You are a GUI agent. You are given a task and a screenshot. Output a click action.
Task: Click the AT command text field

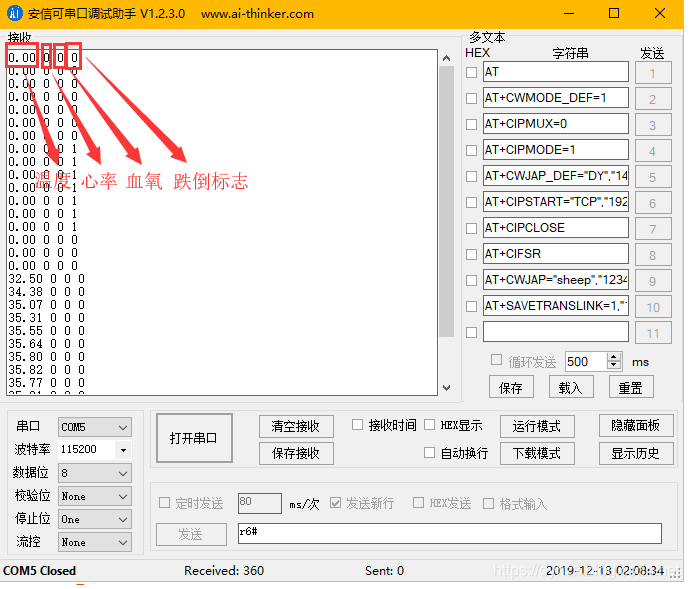(556, 72)
